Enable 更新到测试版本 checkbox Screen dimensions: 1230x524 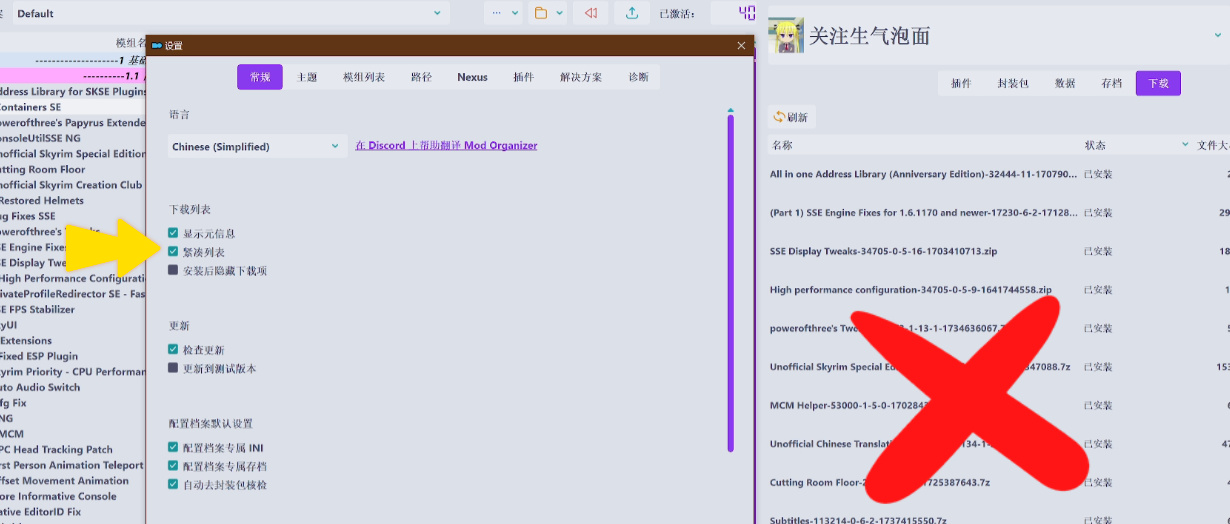(x=173, y=368)
